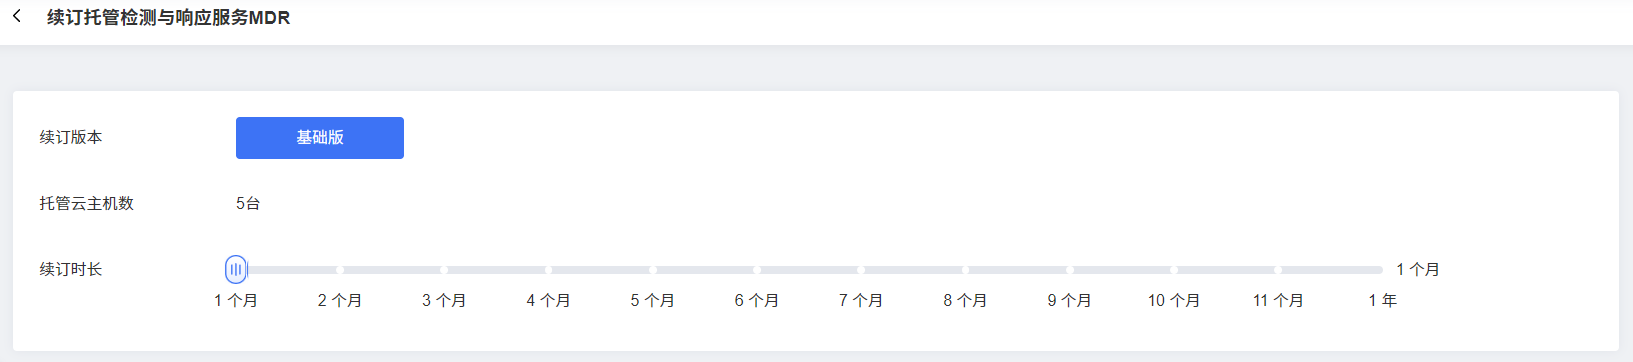Click the 3 个月 label text
Viewport: 1633px width, 362px height.
(x=444, y=300)
